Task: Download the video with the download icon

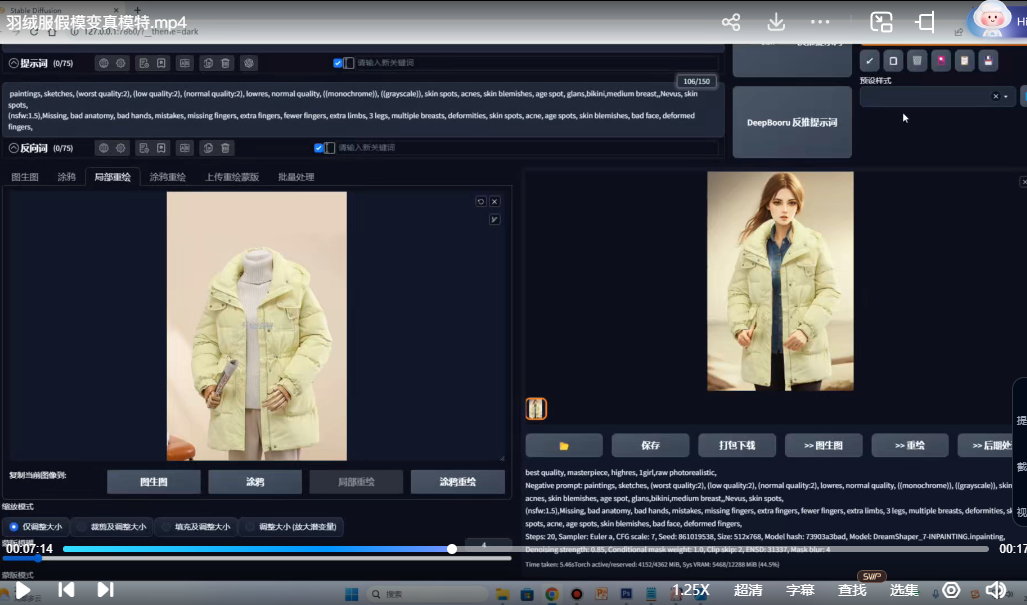Action: coord(776,22)
